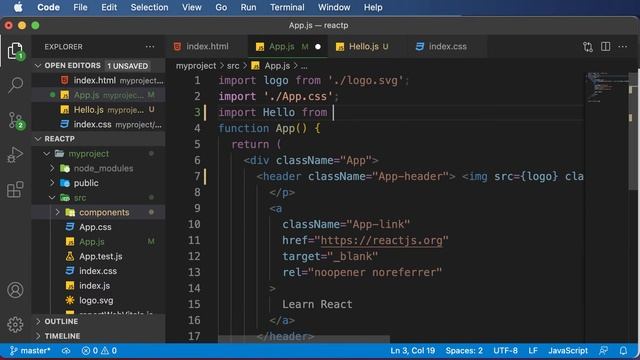Split the editor to the right
The height and width of the screenshot is (360, 640).
606,47
